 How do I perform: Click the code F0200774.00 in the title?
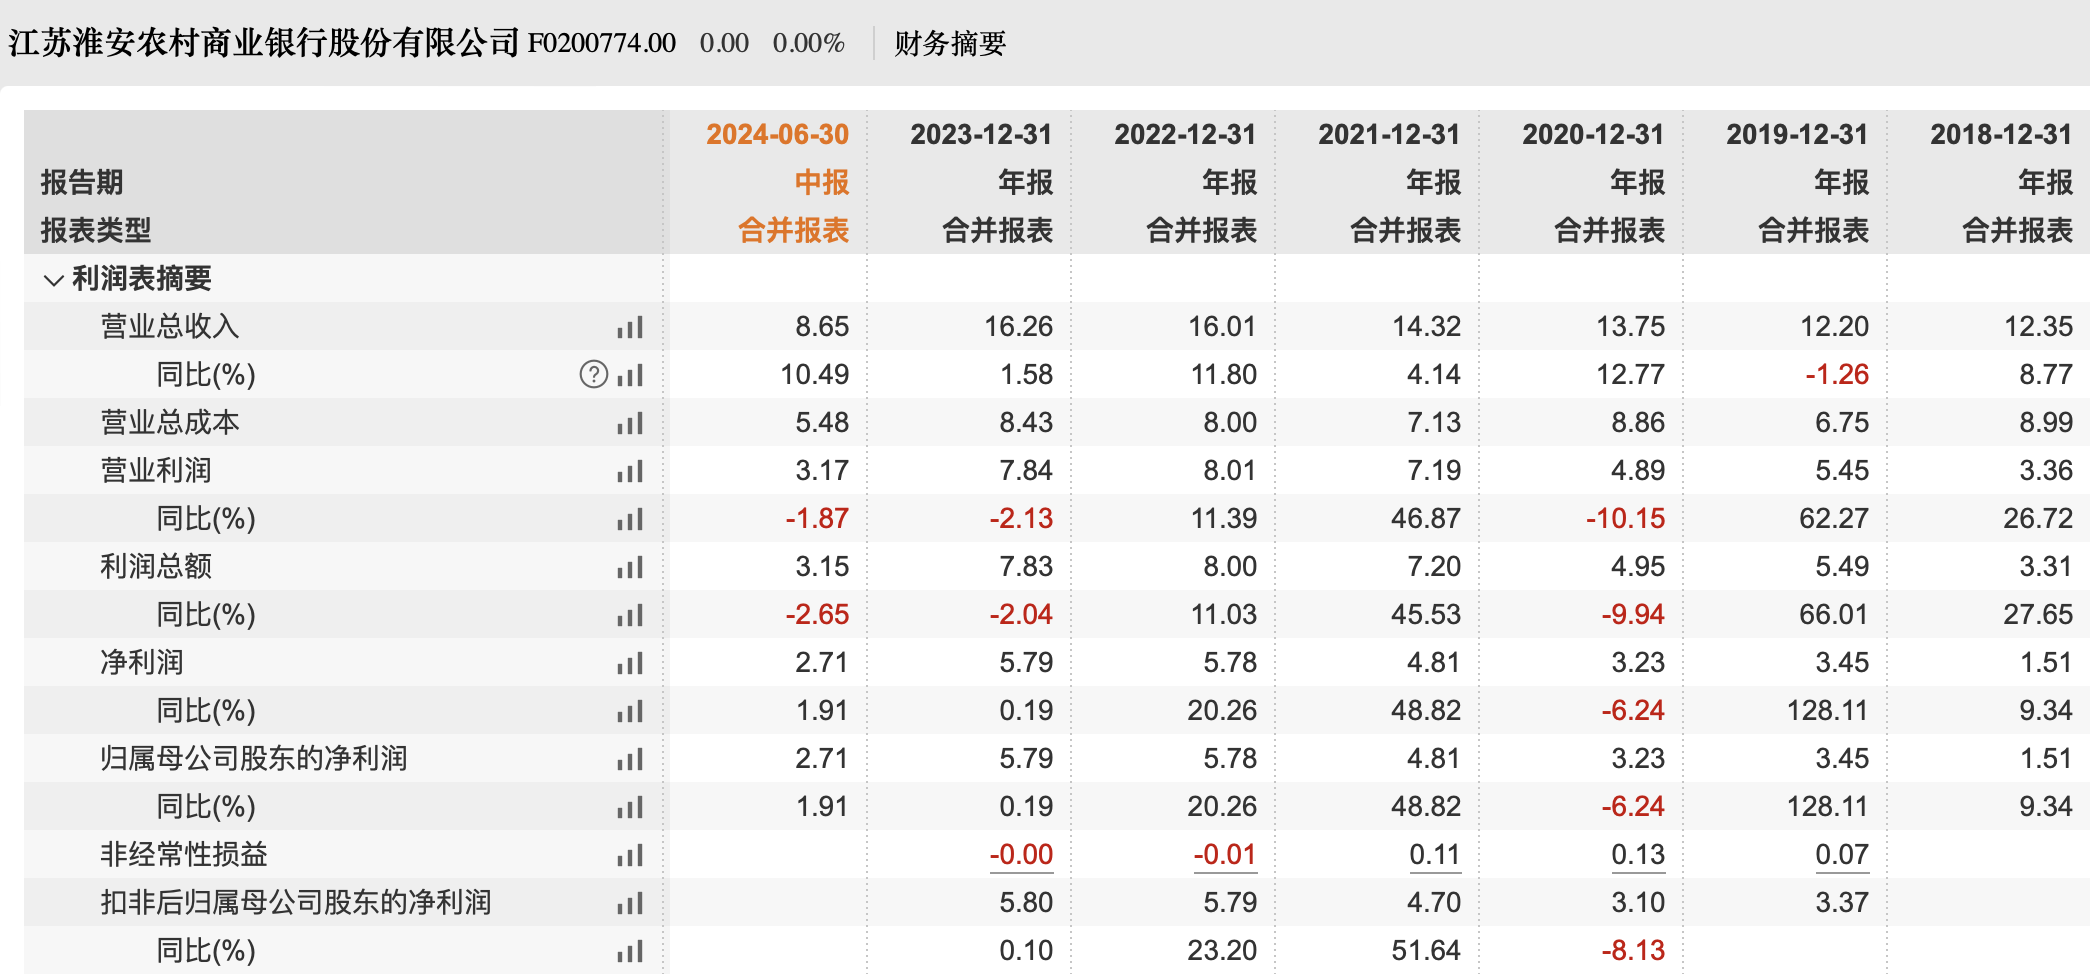(x=602, y=43)
